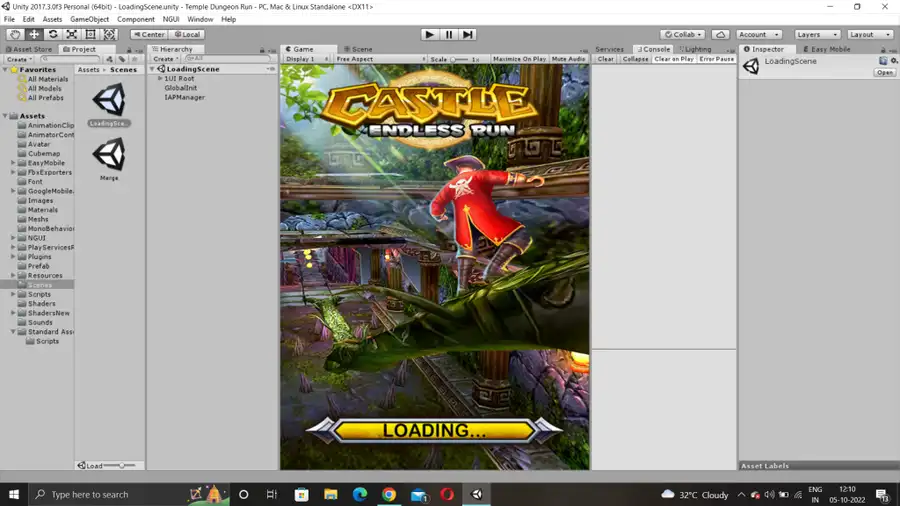Screen dimensions: 900x506
Task: Toggle Clear on Play in Console
Action: [674, 59]
